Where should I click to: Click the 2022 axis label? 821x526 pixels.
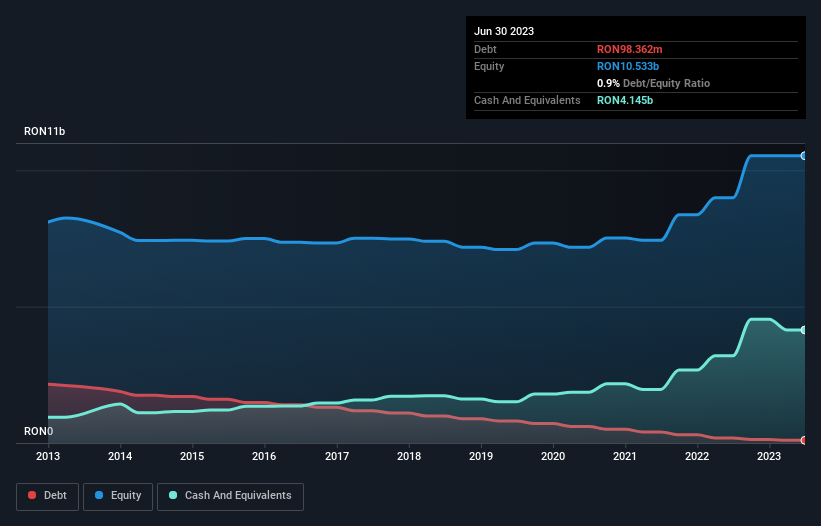coord(697,456)
